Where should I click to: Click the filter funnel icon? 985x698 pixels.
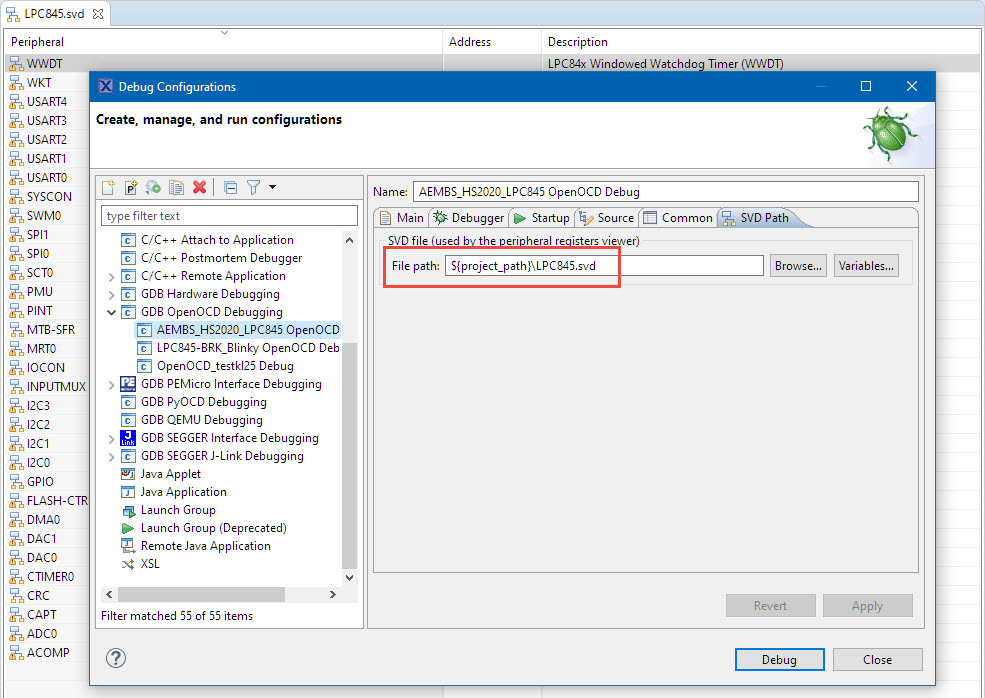click(x=254, y=187)
